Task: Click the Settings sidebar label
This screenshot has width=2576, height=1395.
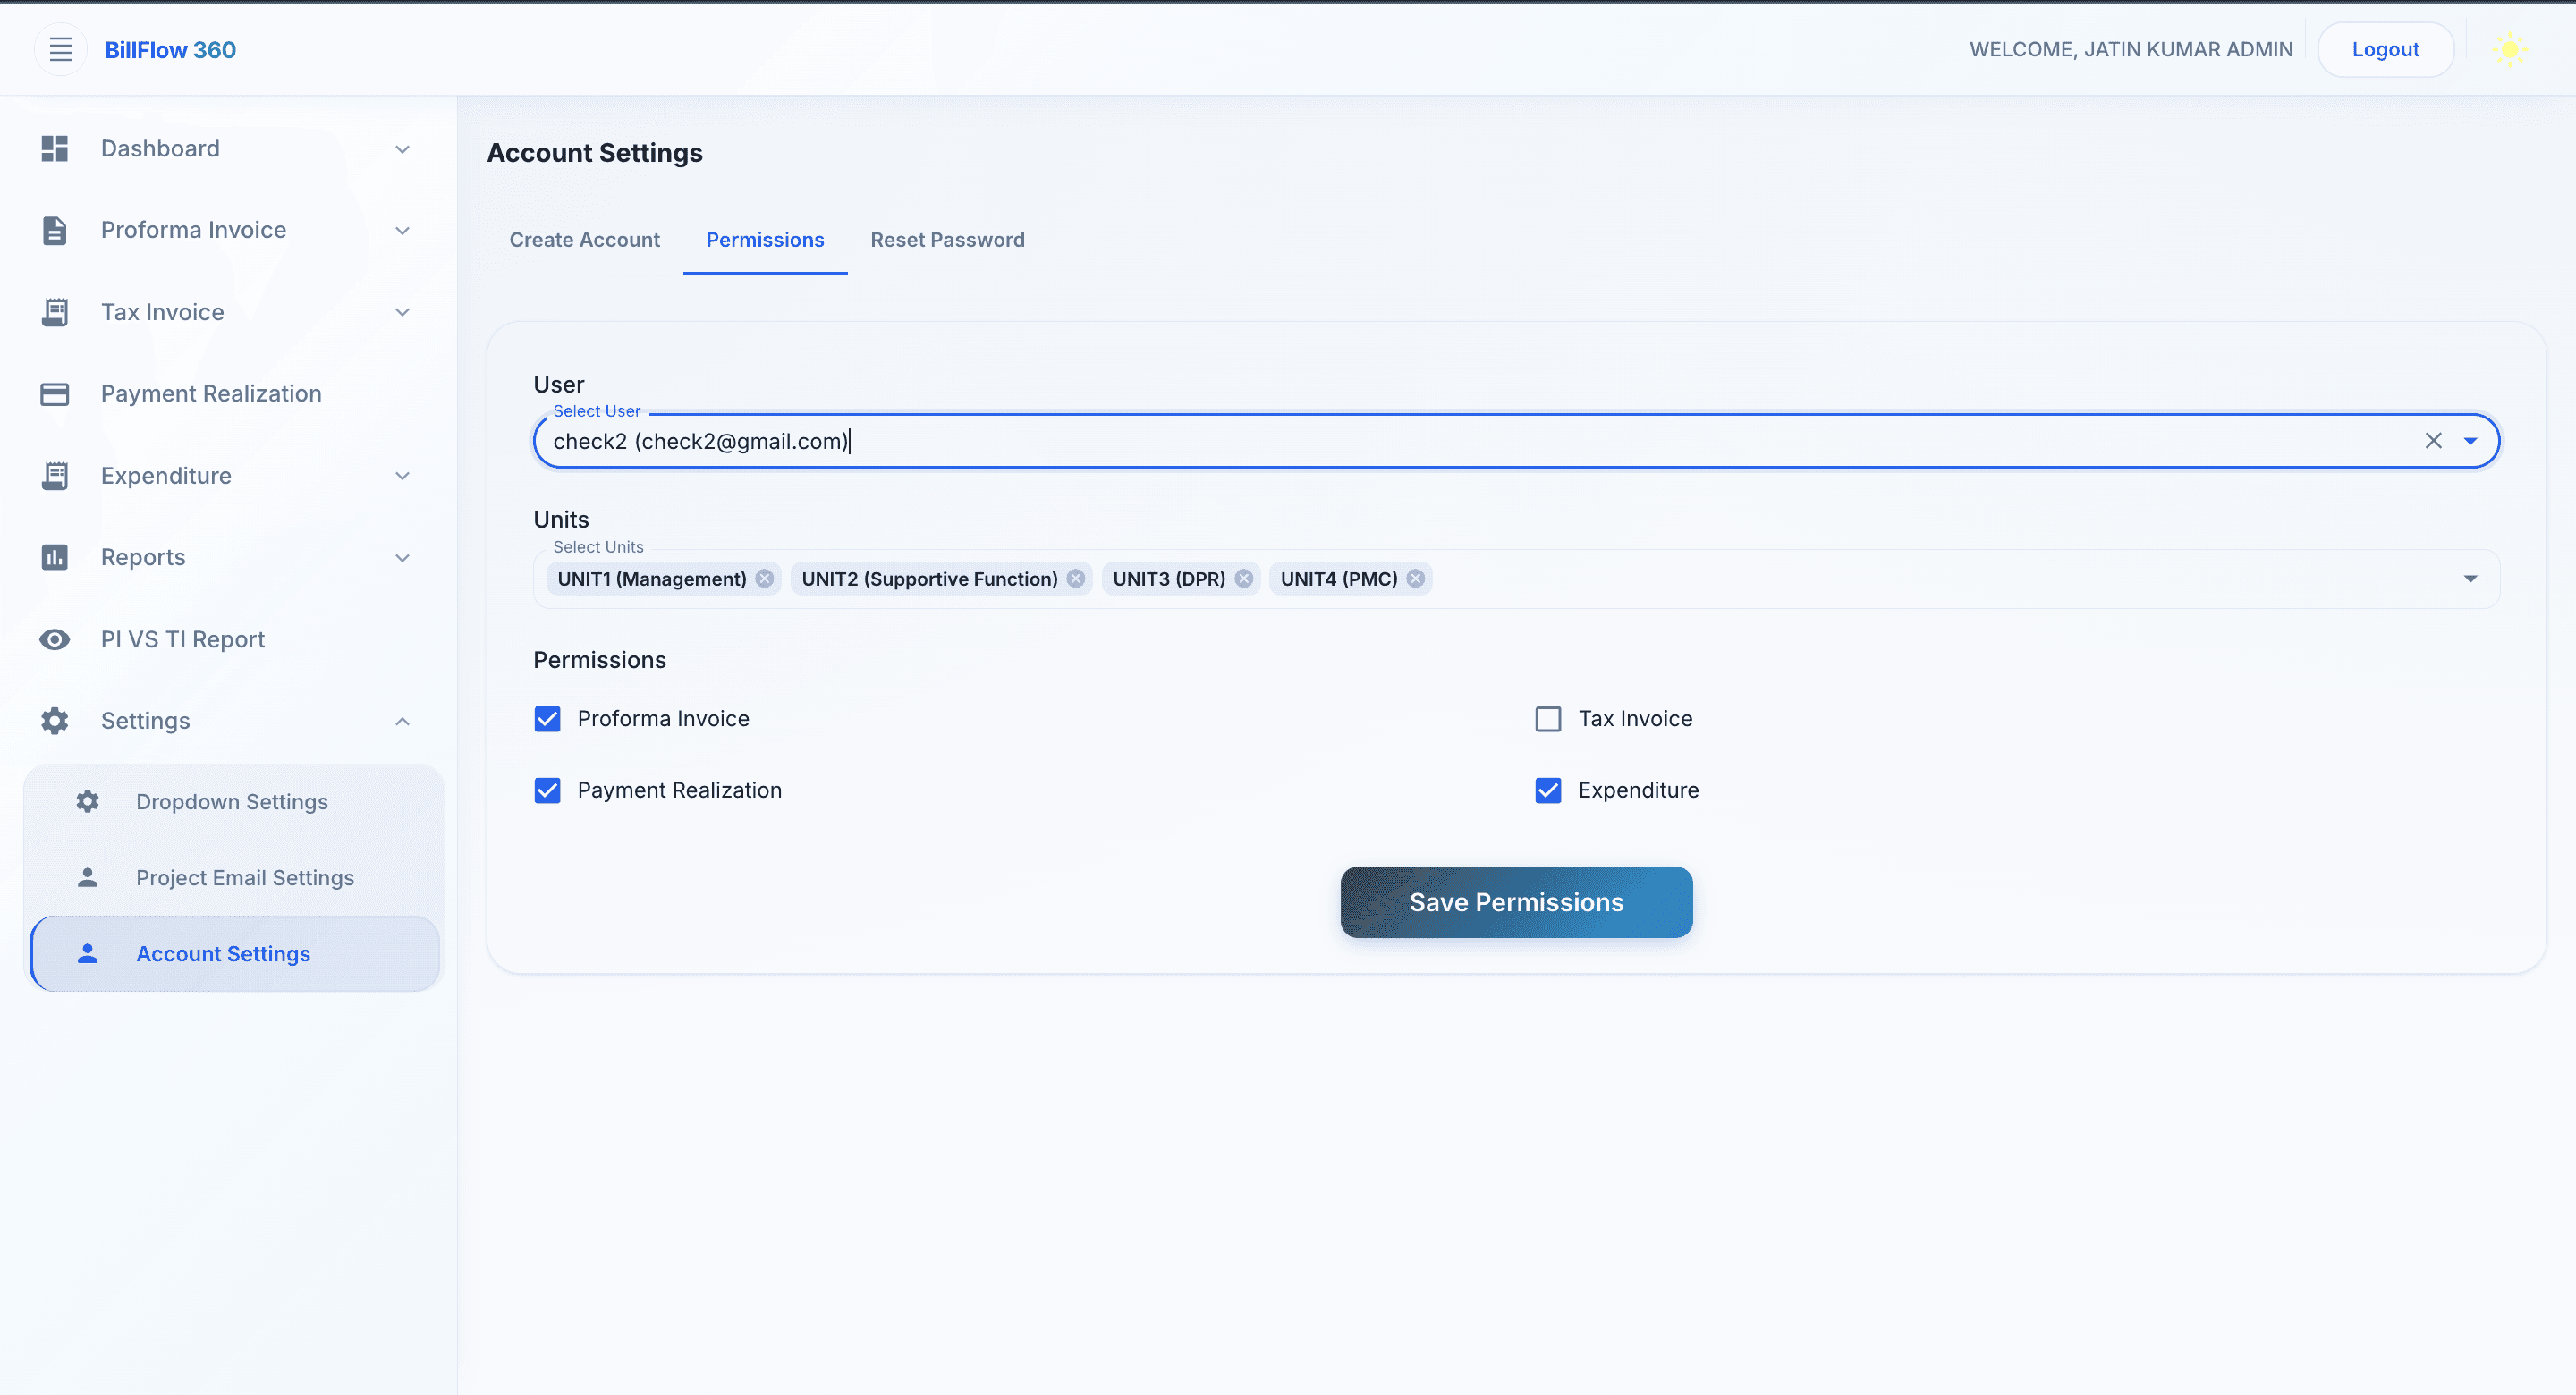Action: click(145, 721)
